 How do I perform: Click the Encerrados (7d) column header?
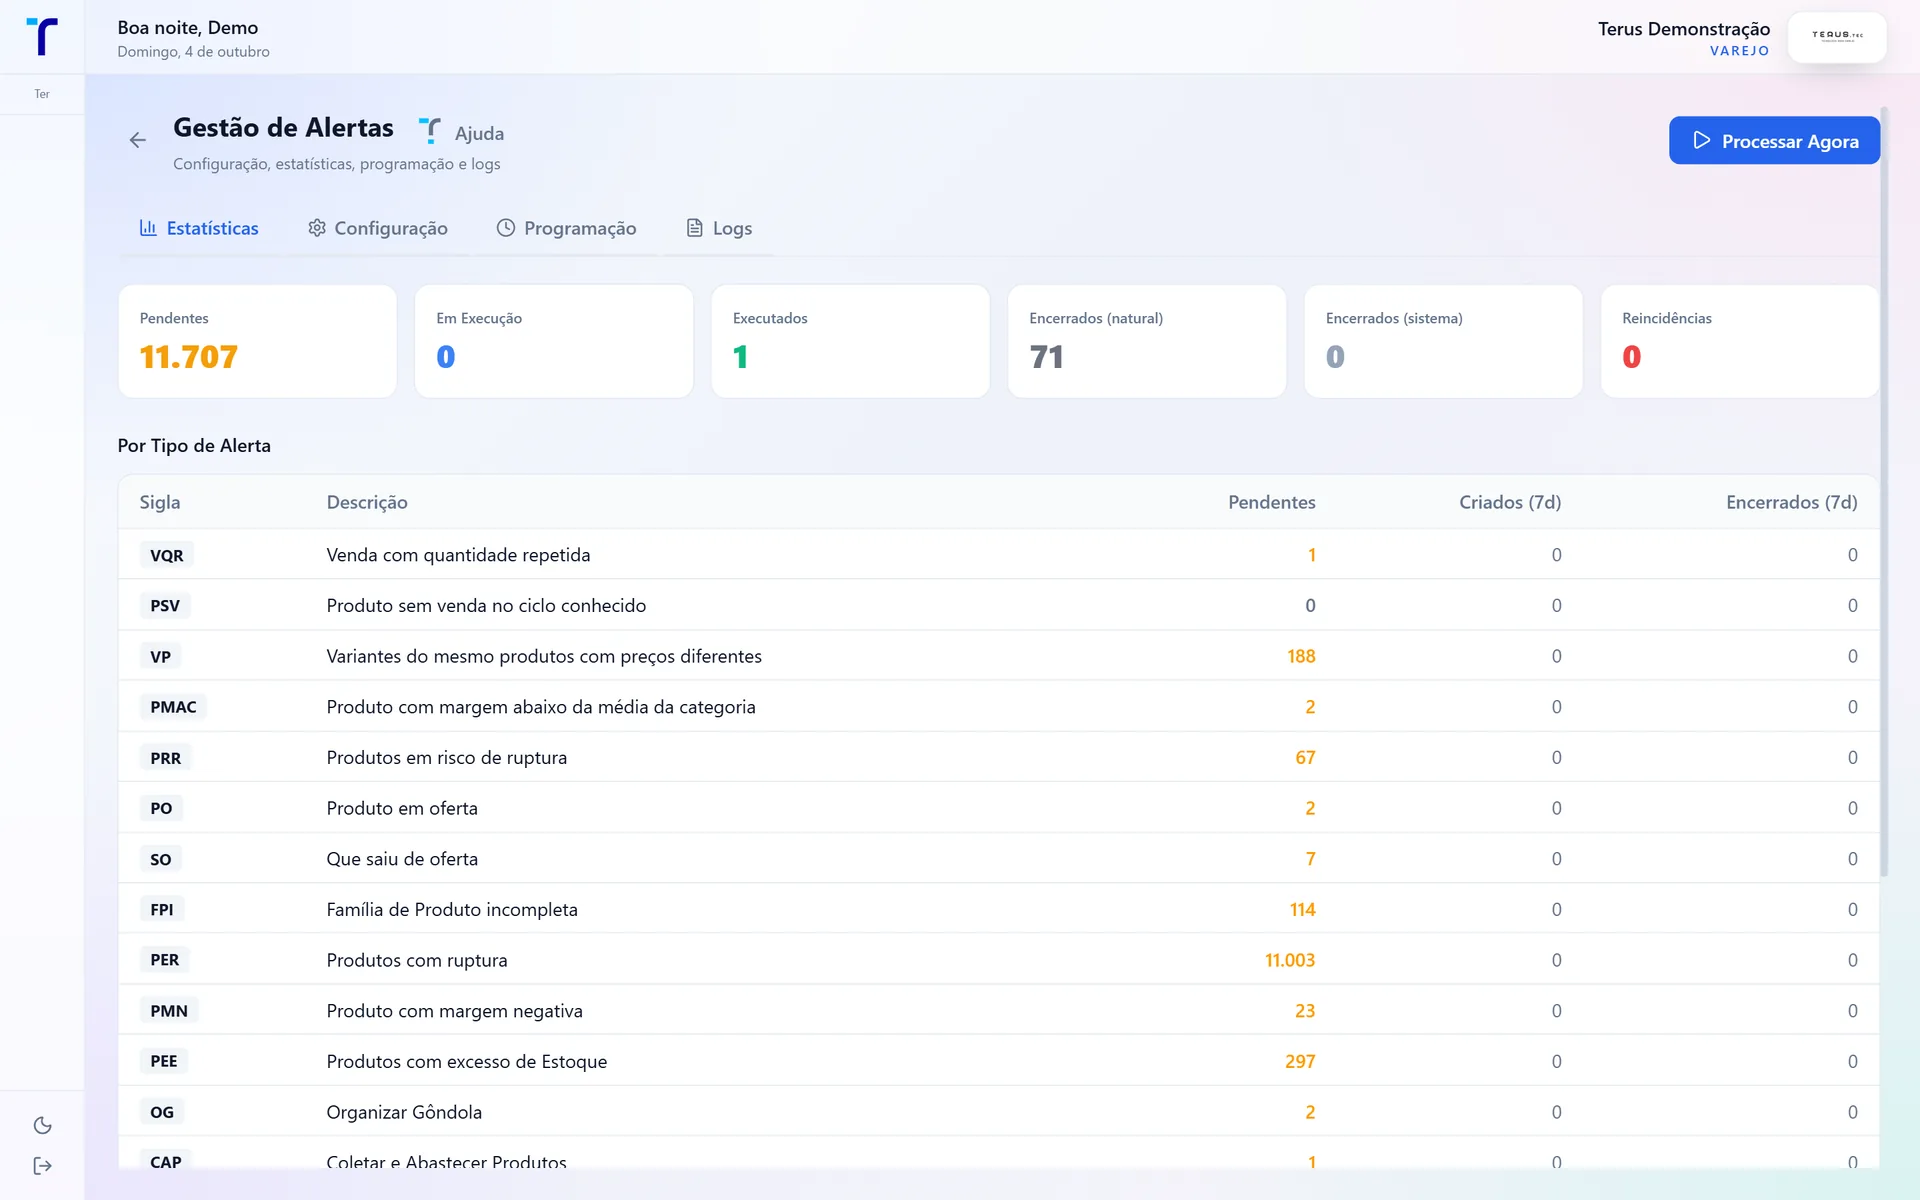pyautogui.click(x=1792, y=502)
